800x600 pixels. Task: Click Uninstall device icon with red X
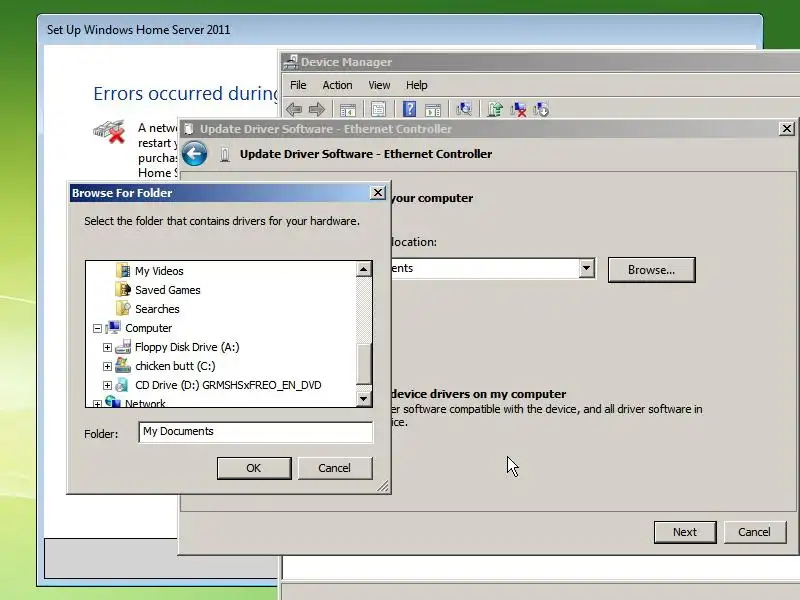coord(518,109)
